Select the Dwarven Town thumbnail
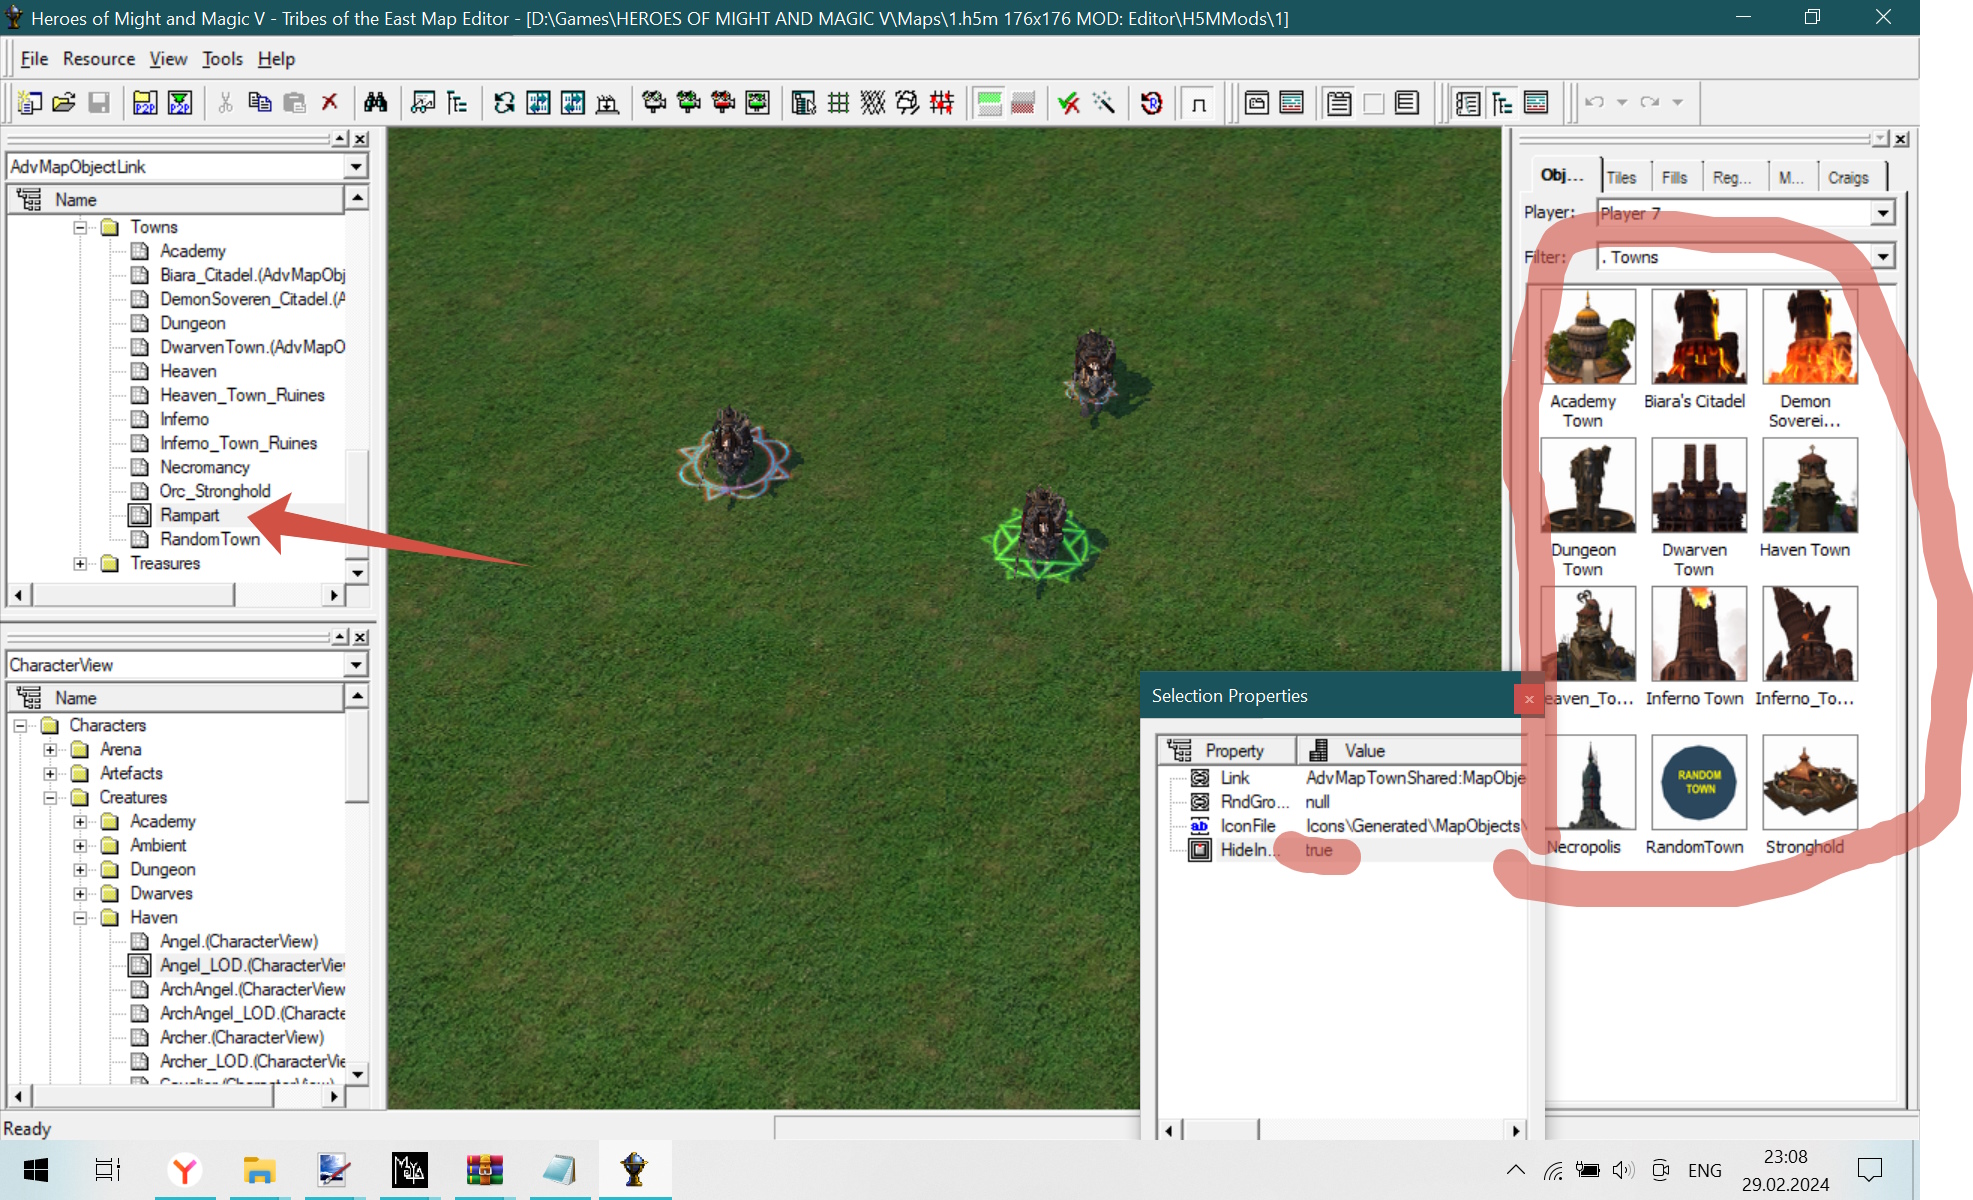The height and width of the screenshot is (1200, 1973). [1699, 485]
